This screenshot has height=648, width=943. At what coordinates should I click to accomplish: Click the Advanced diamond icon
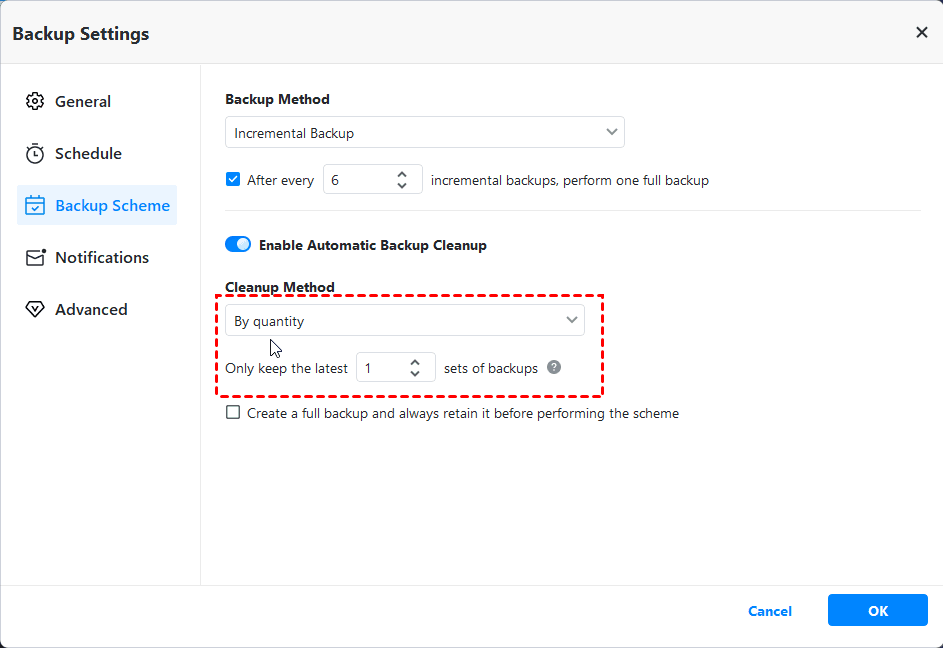[x=35, y=309]
